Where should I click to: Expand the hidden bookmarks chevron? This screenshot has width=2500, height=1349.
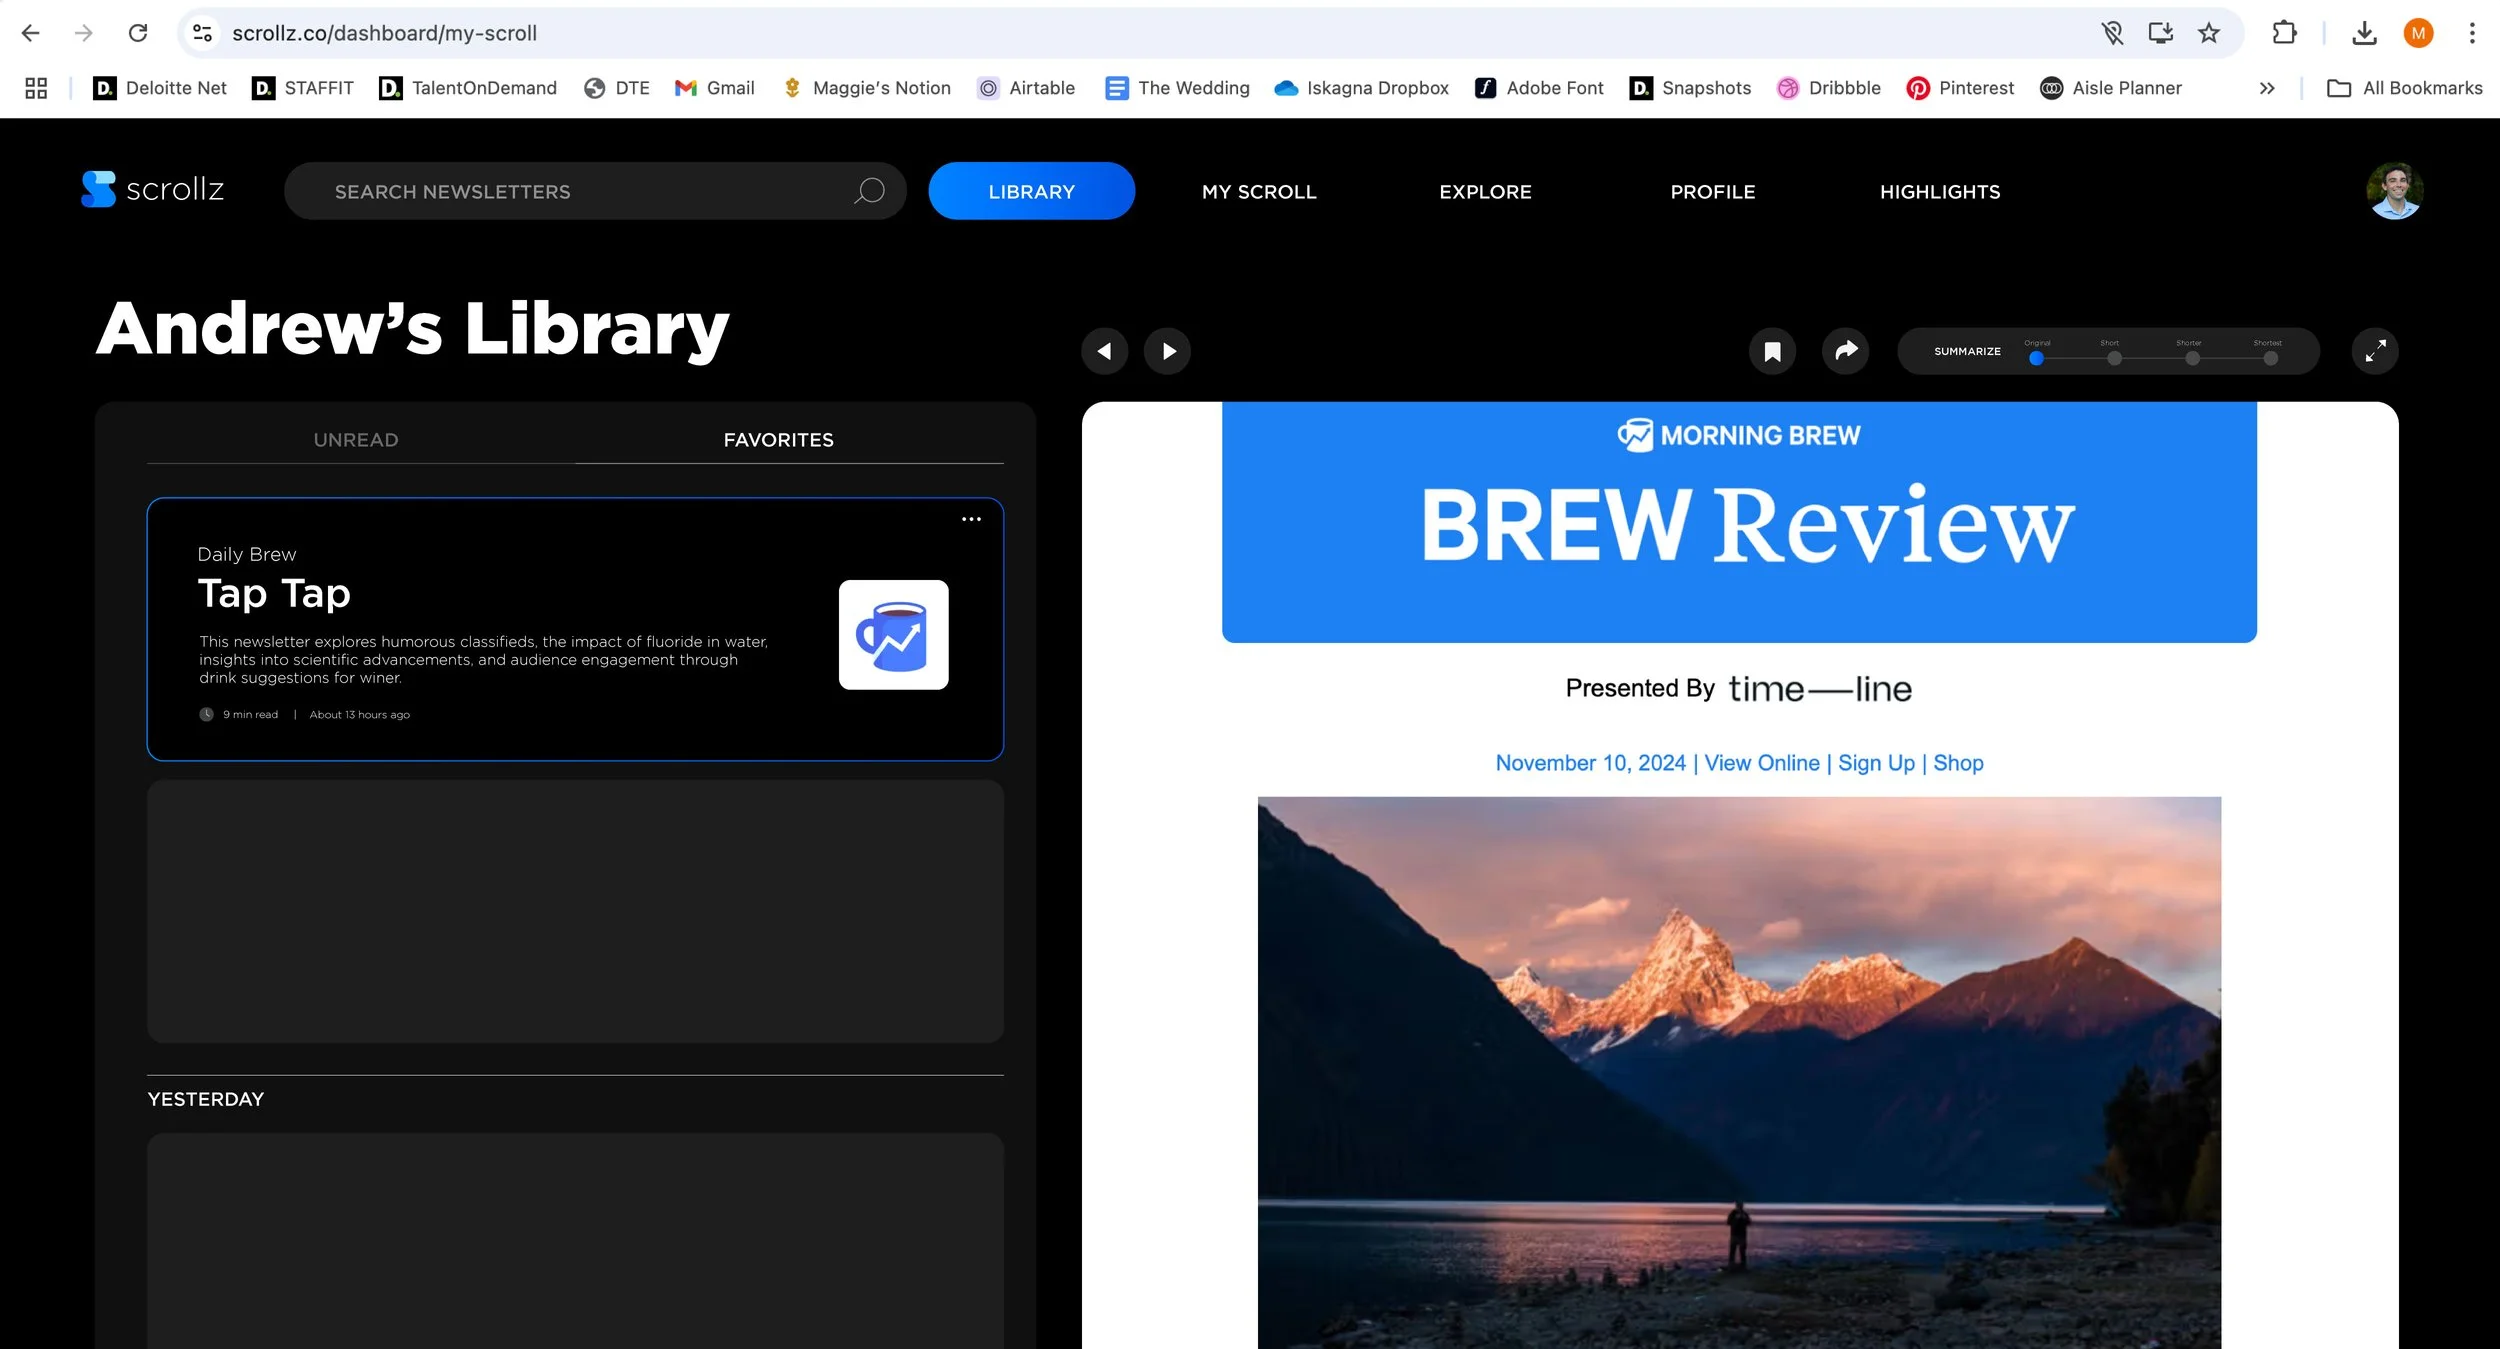(x=2267, y=88)
